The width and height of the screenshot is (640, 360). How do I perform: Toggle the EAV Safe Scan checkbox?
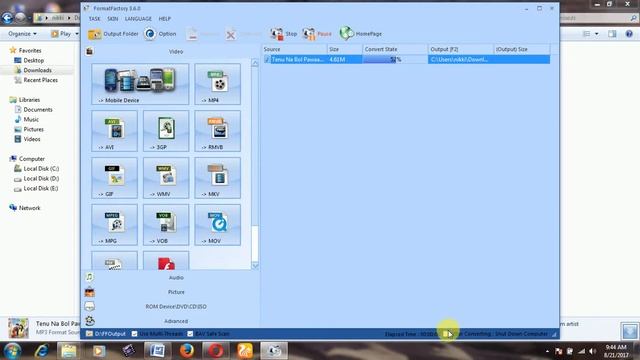click(x=190, y=334)
